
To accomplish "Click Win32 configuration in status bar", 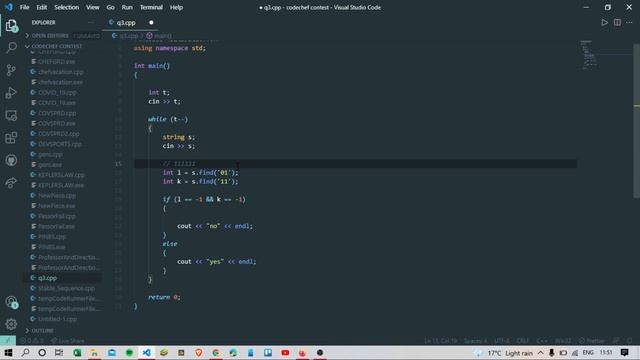I will (563, 341).
